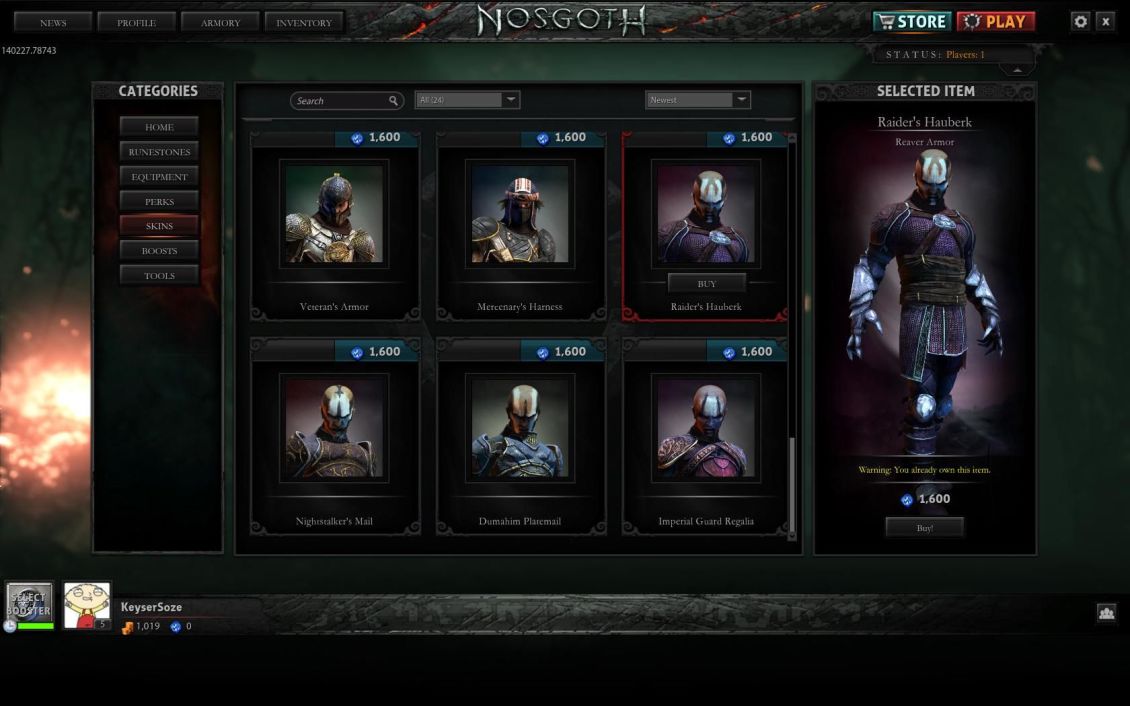This screenshot has width=1130, height=706.
Task: Expand the status panel arrow
Action: point(1017,70)
